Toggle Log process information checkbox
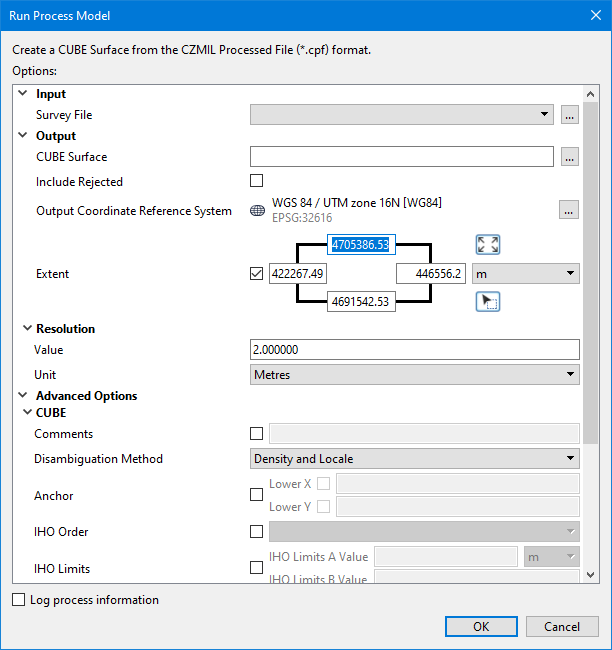The height and width of the screenshot is (650, 612). click(x=19, y=600)
